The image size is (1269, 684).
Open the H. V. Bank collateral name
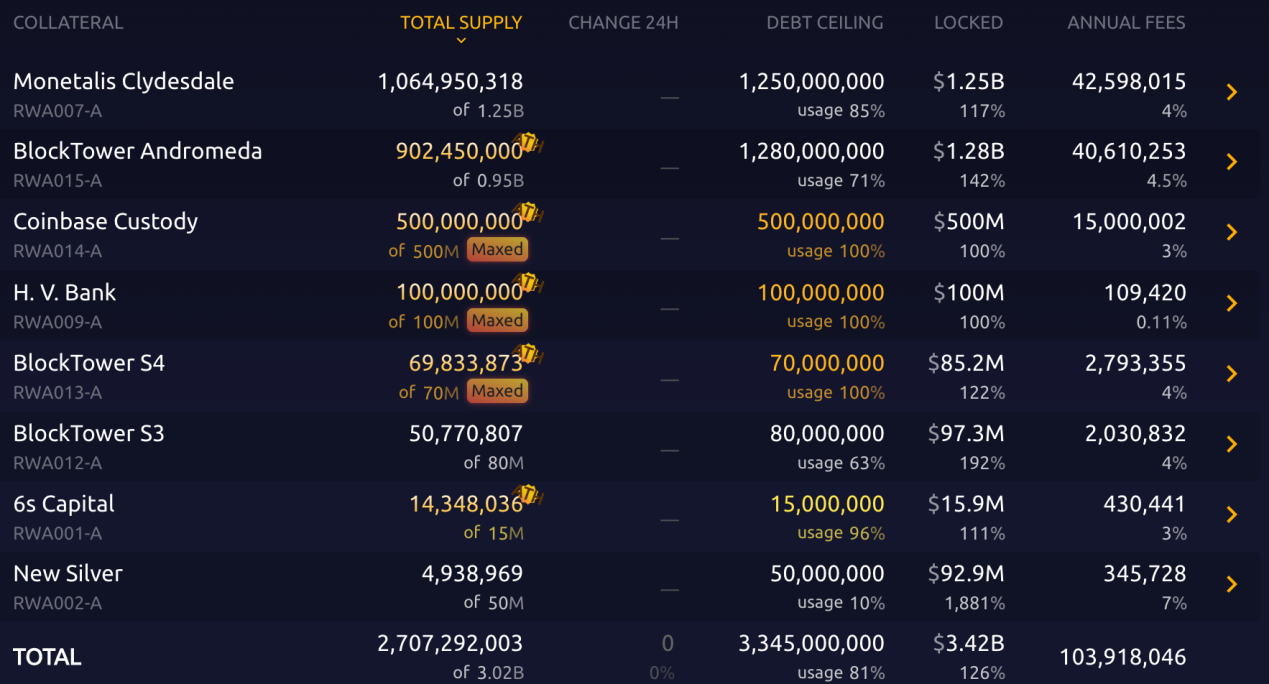pos(64,293)
